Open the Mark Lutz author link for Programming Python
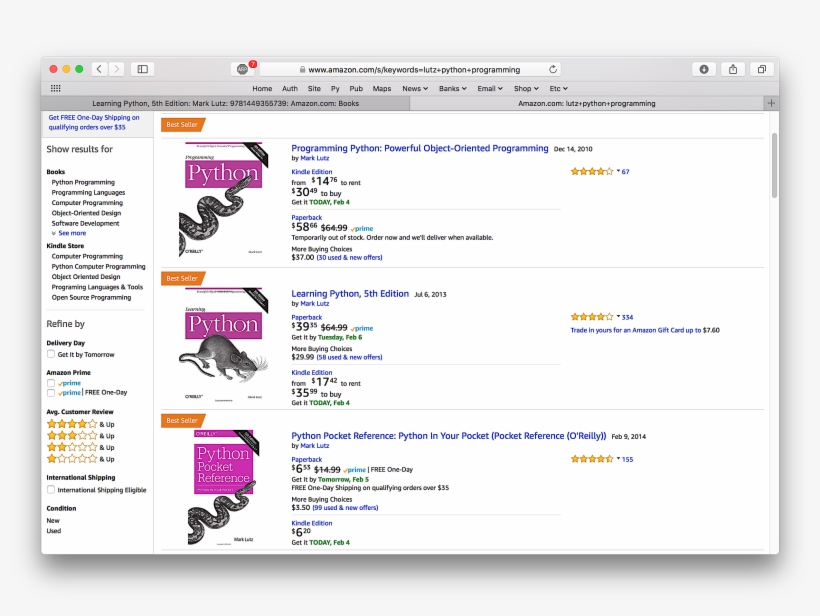Image resolution: width=820 pixels, height=616 pixels. [x=315, y=158]
